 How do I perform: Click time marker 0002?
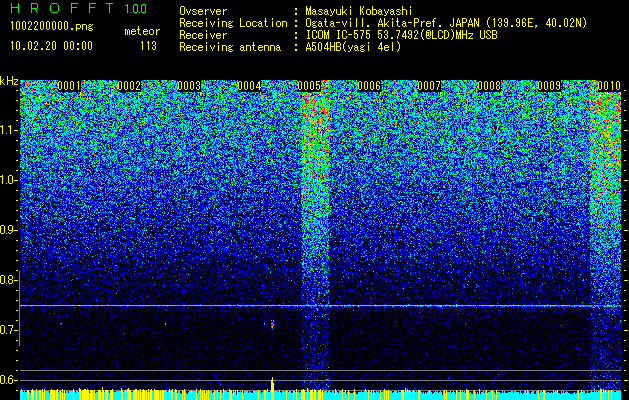pyautogui.click(x=129, y=86)
